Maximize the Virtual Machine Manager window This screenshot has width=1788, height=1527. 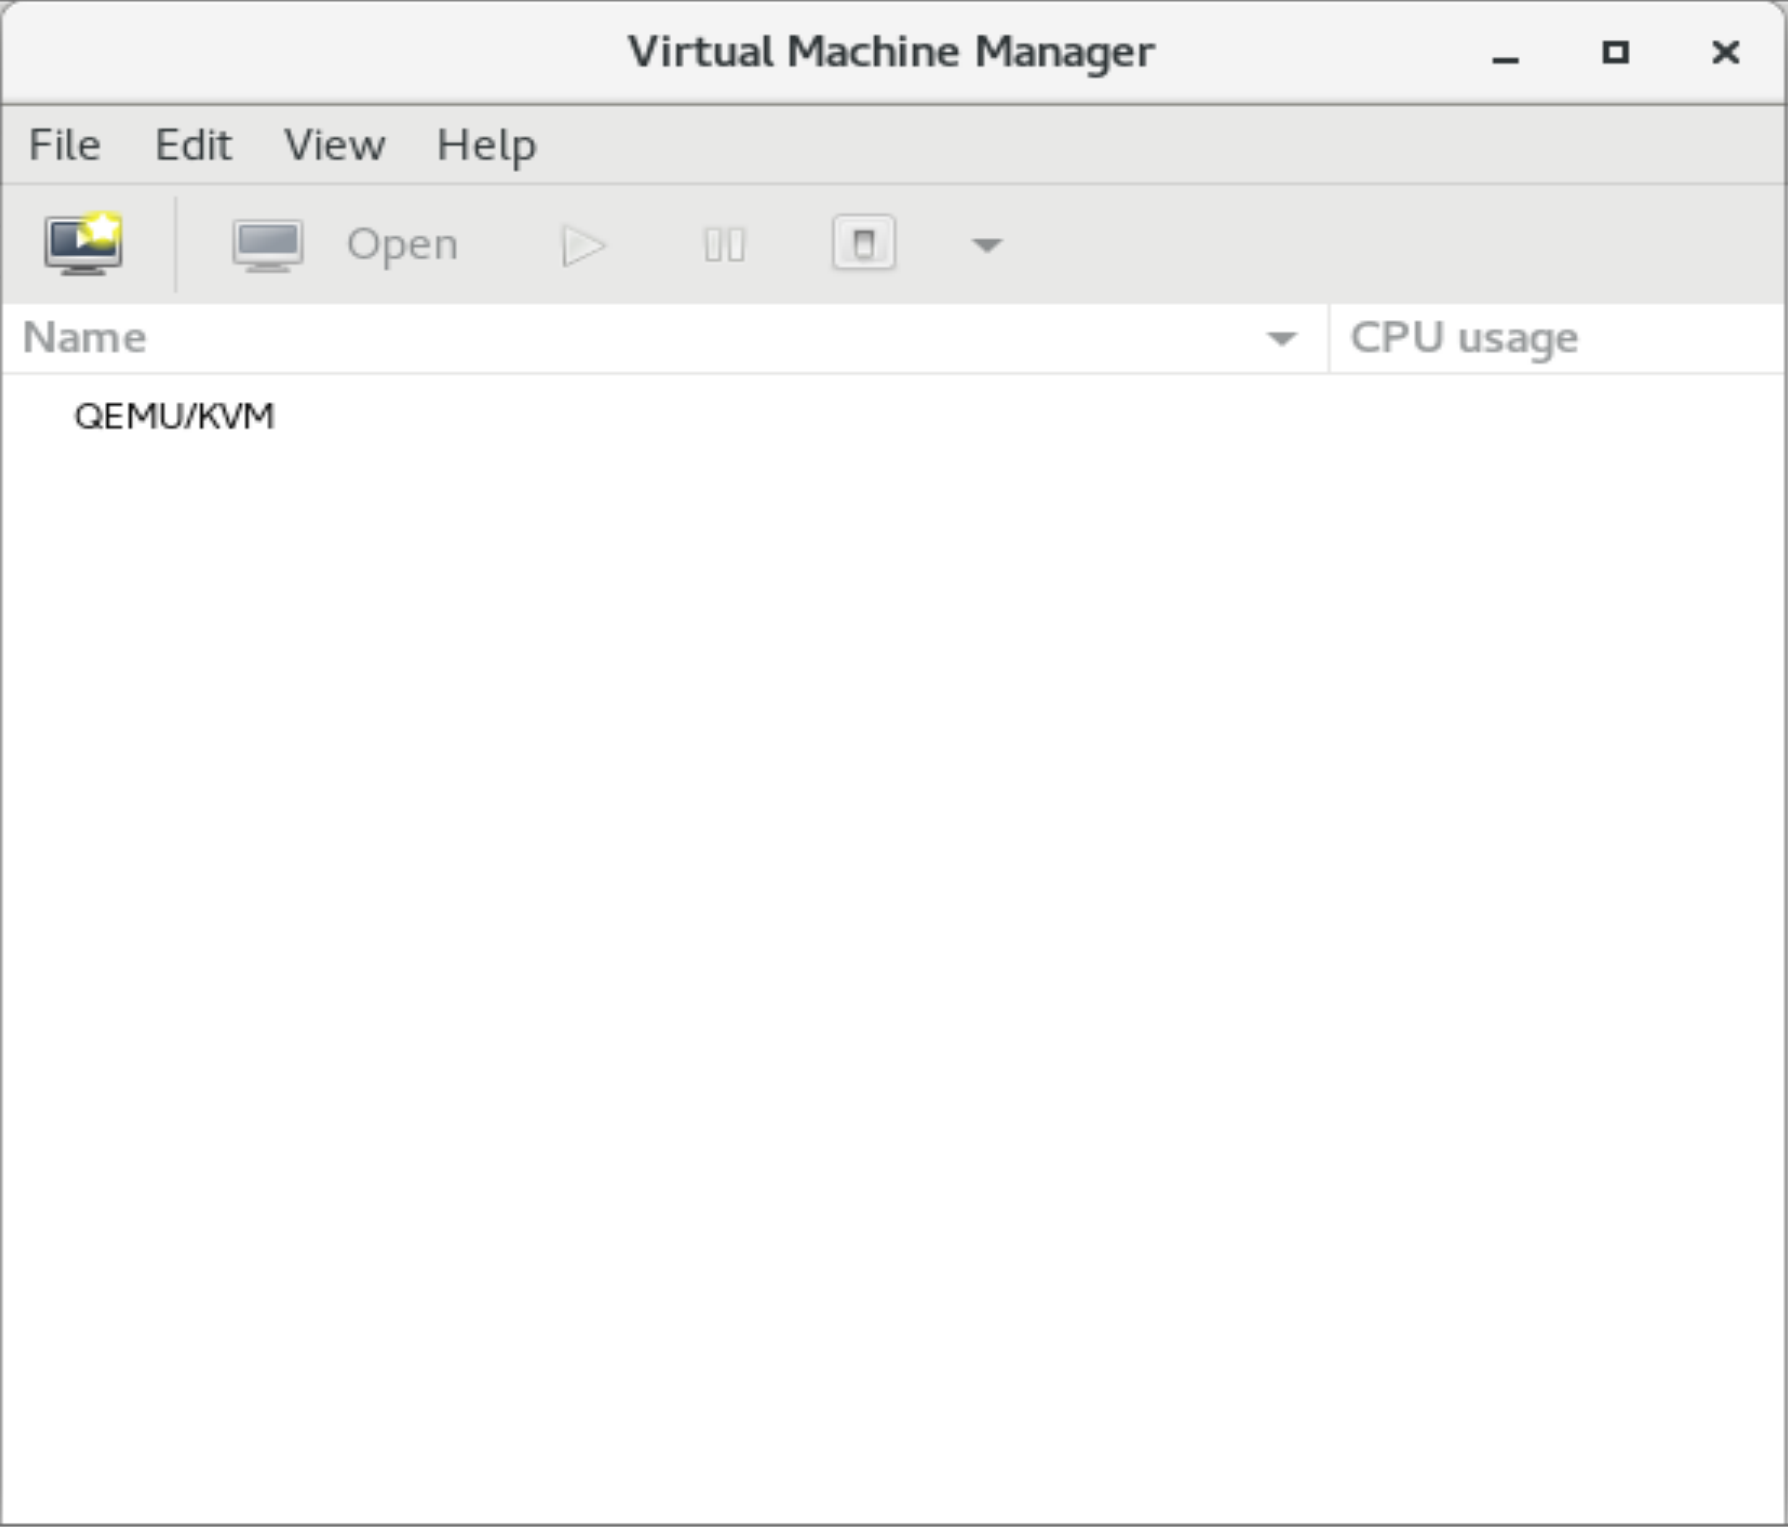point(1615,52)
